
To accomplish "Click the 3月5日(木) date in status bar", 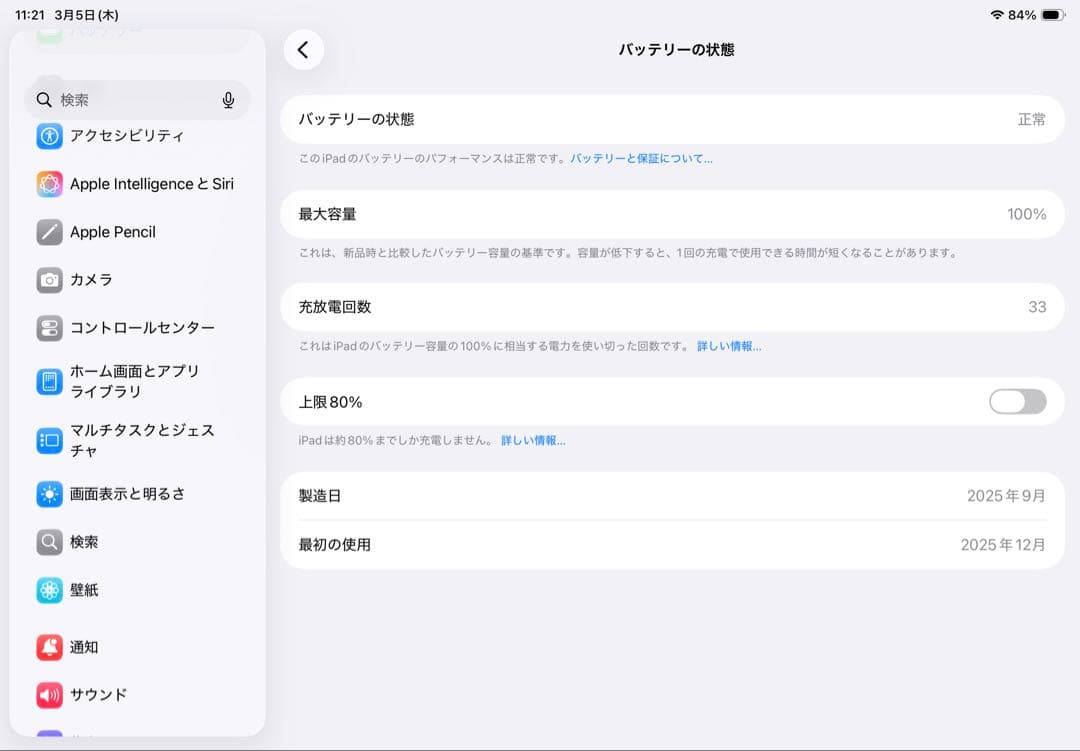I will [86, 15].
